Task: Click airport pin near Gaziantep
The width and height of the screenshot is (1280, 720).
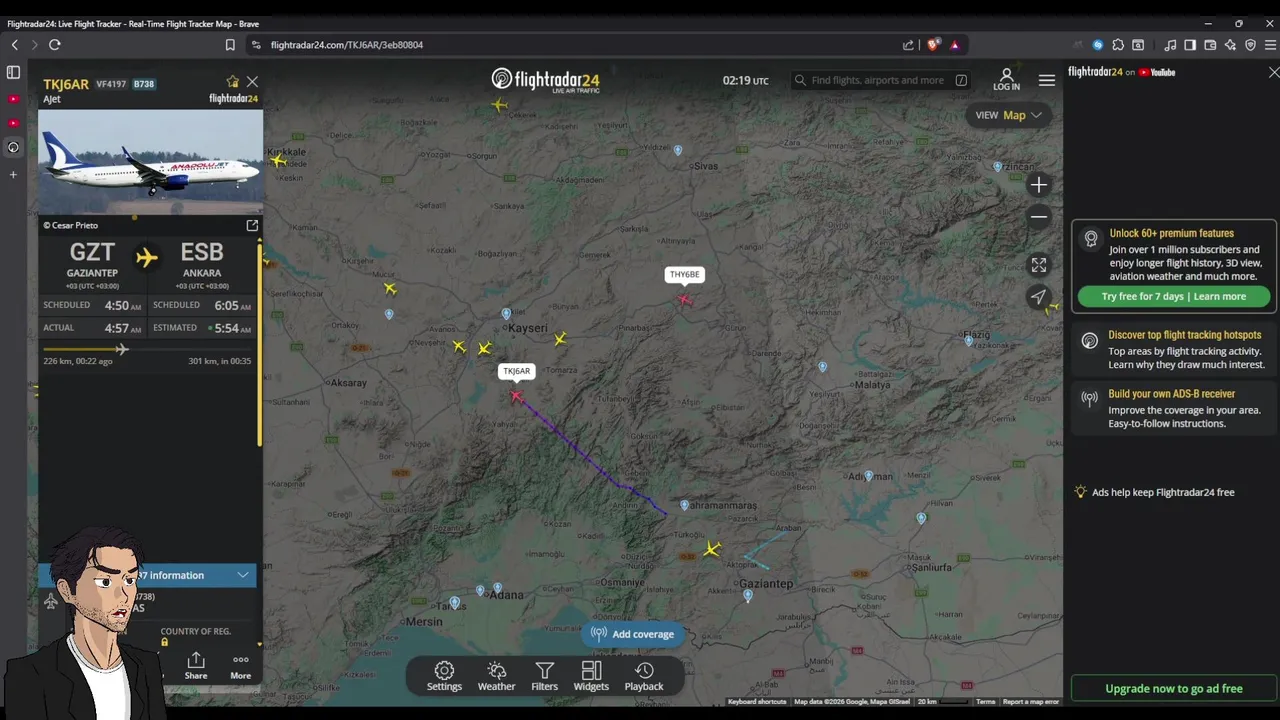Action: 748,596
